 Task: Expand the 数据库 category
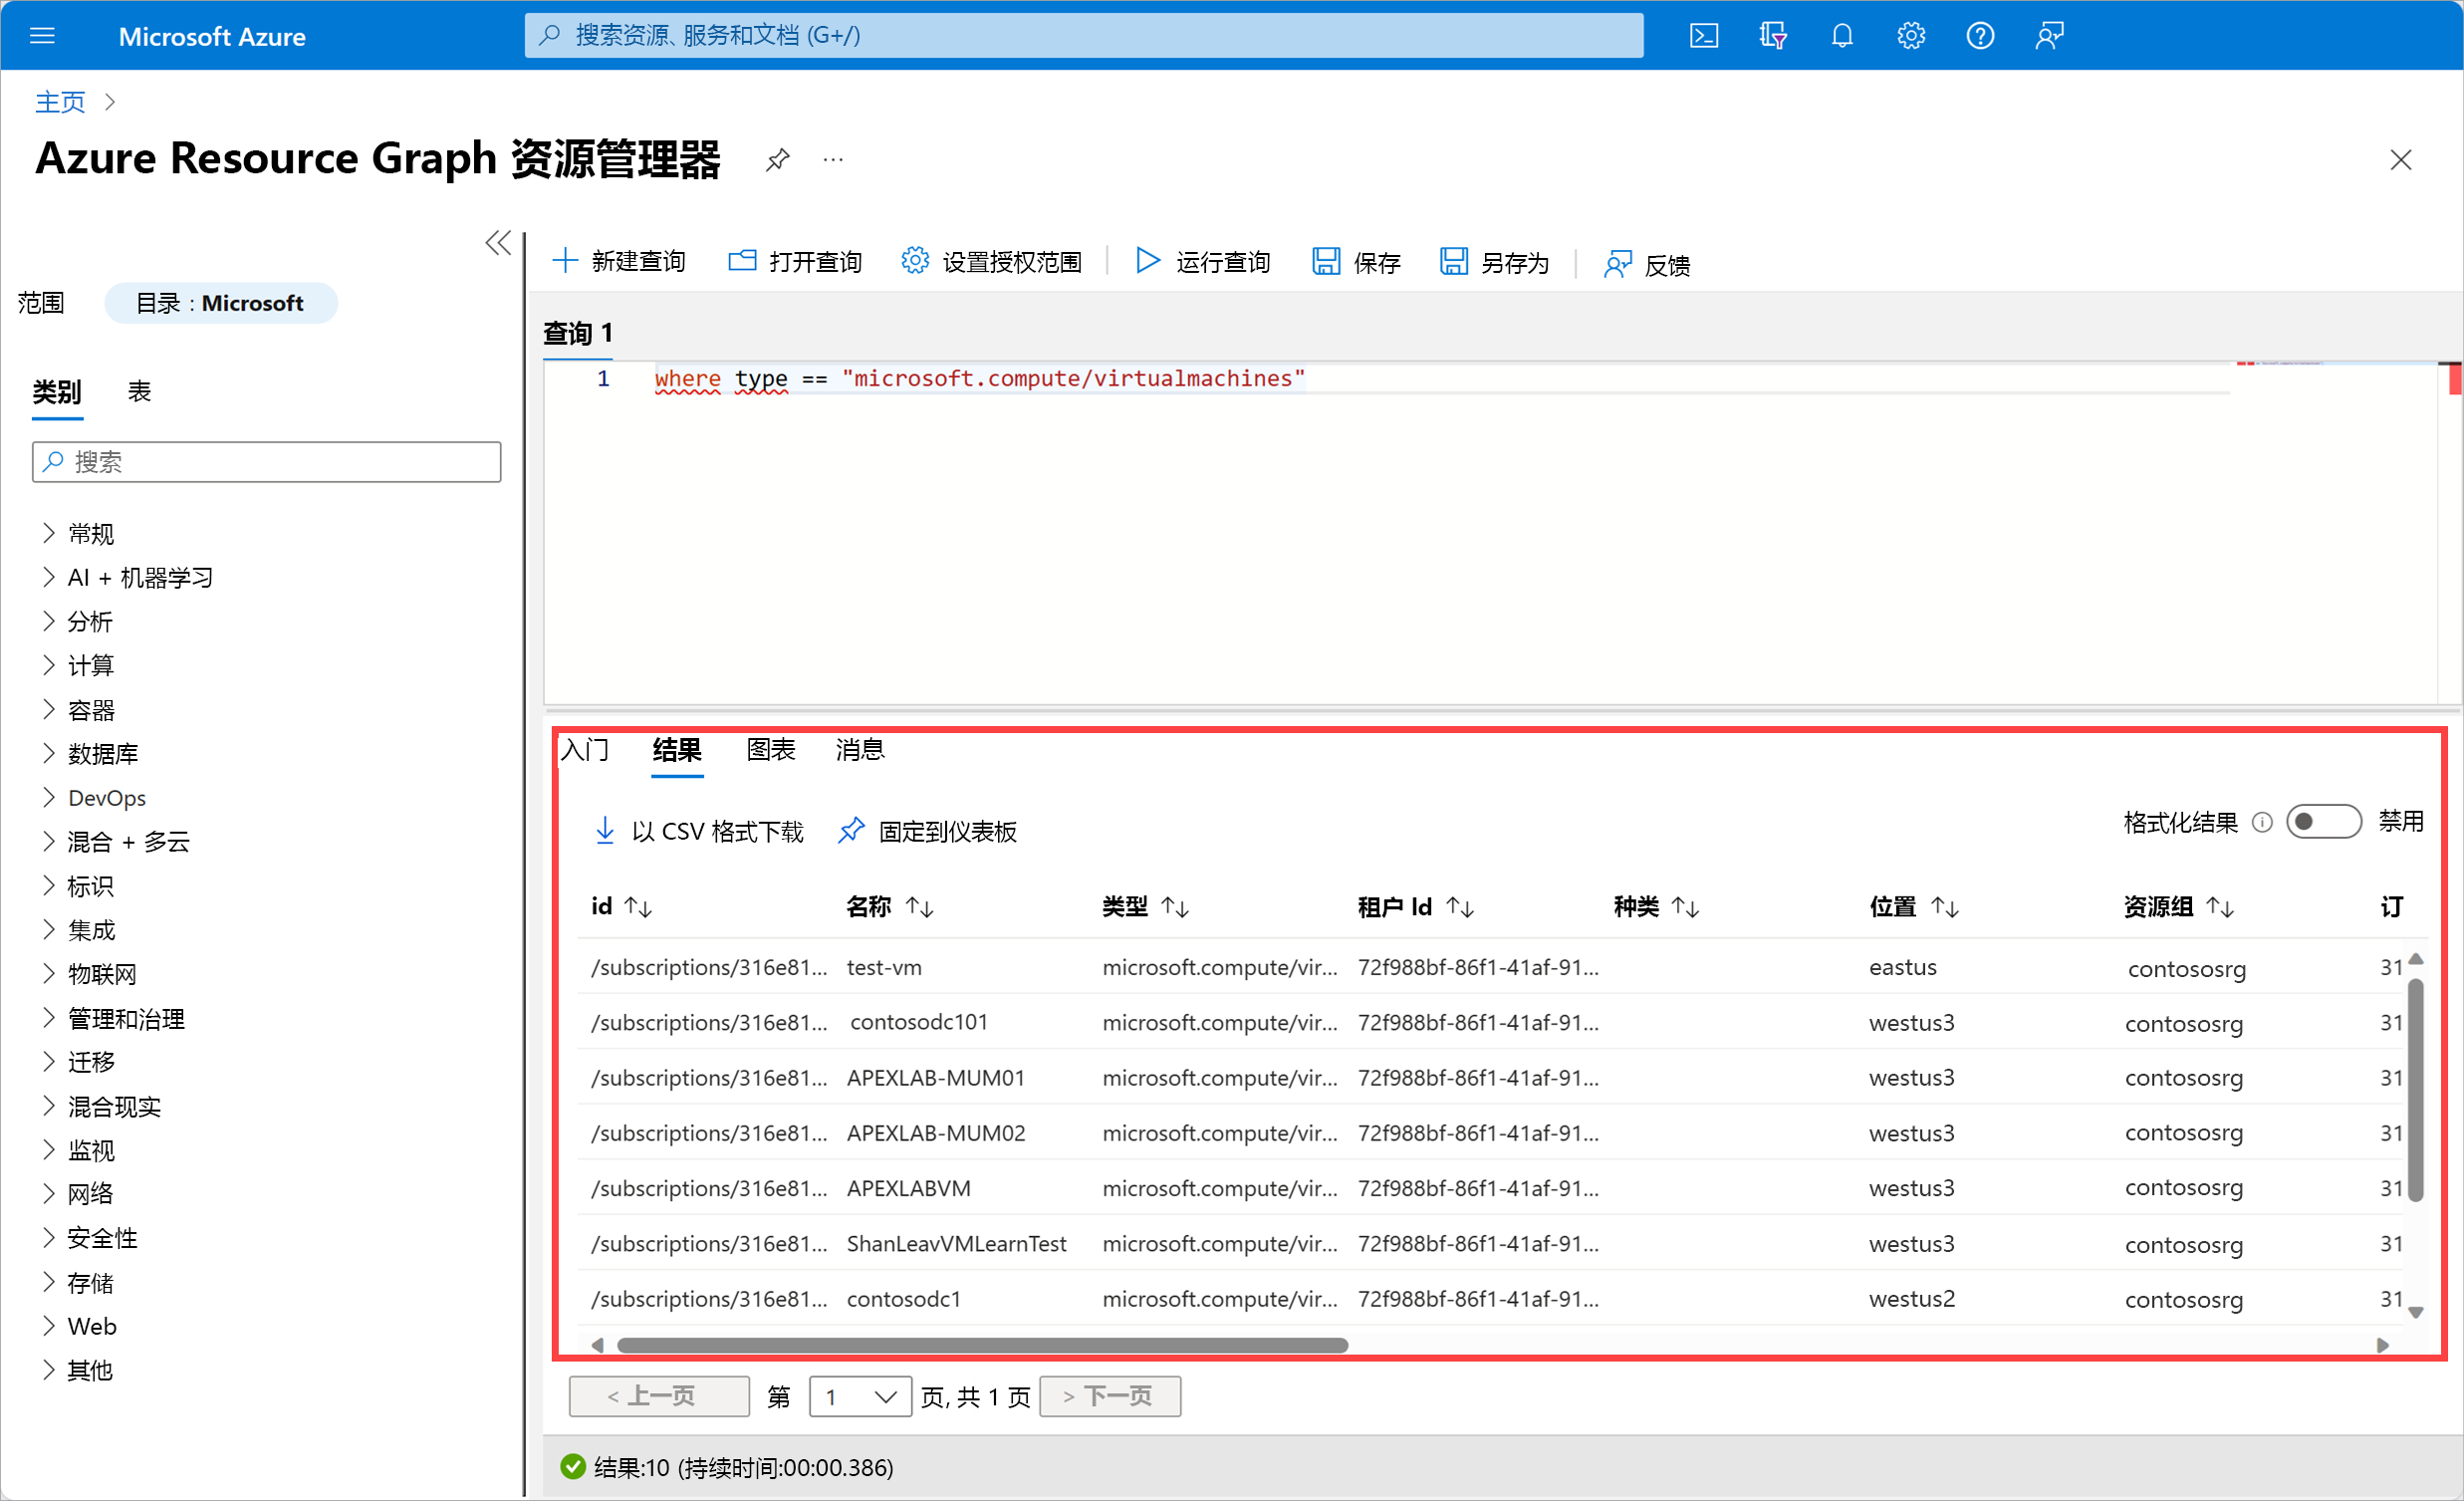tap(48, 753)
